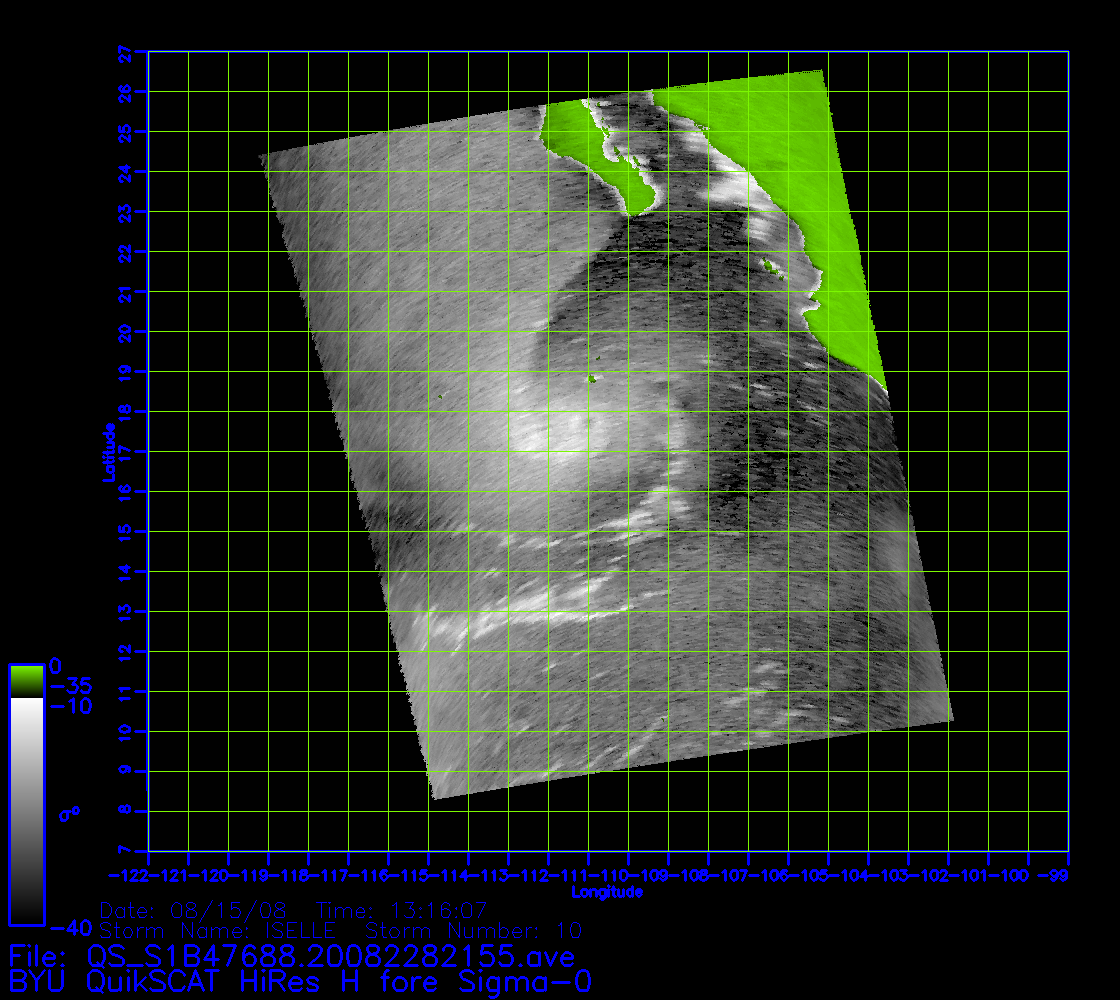
Task: Click the -99 longitude tick label
Action: (x=1068, y=876)
